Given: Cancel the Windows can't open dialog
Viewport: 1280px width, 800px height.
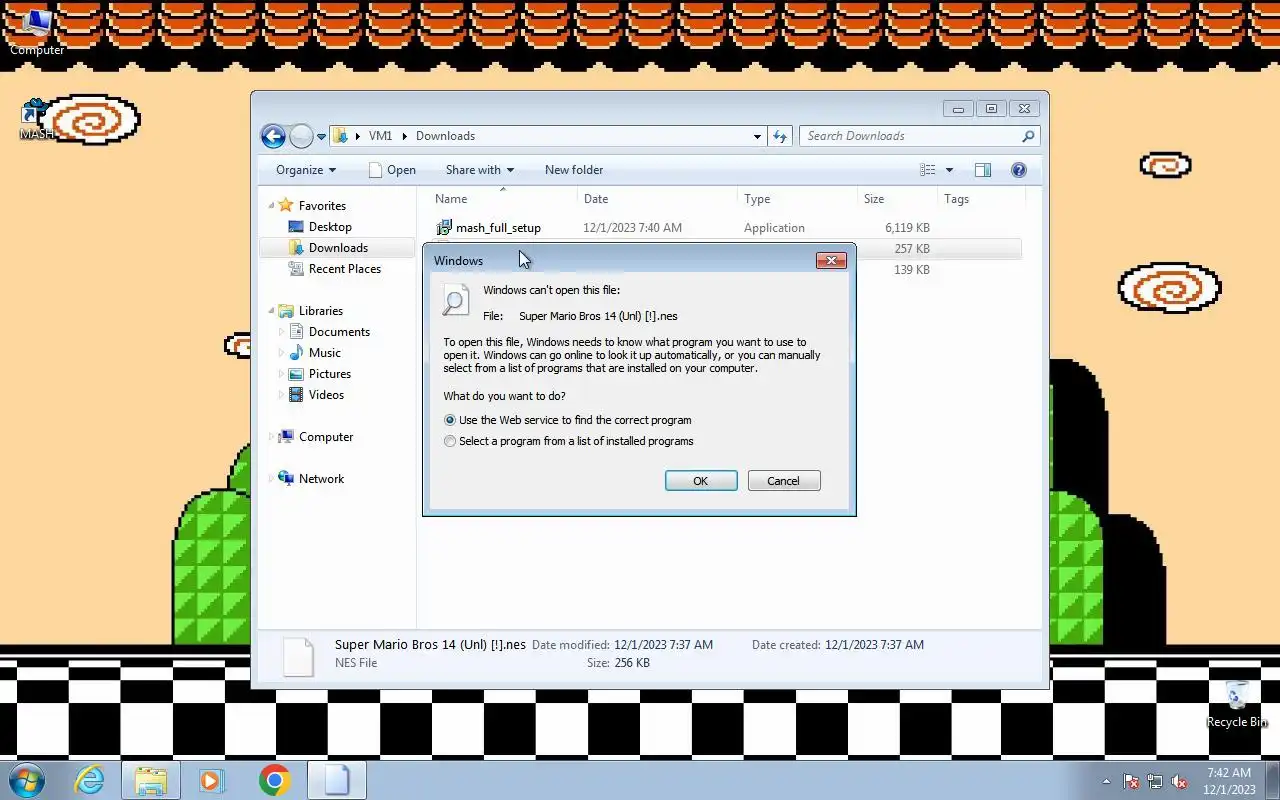Looking at the screenshot, I should click(x=784, y=481).
